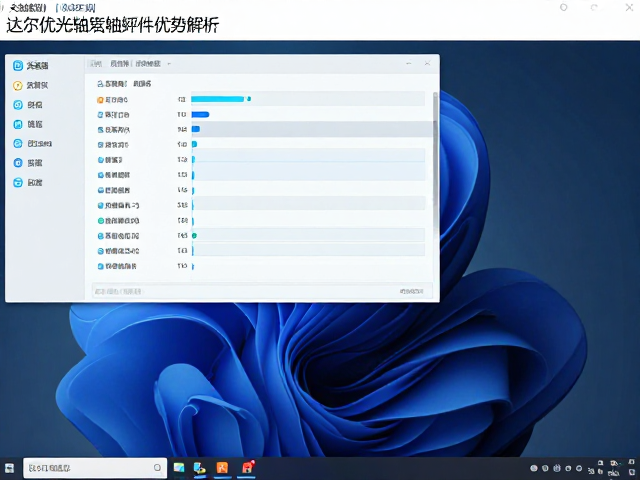Click the person icon above the list
Viewport: 640px width, 480px height.
[100, 84]
